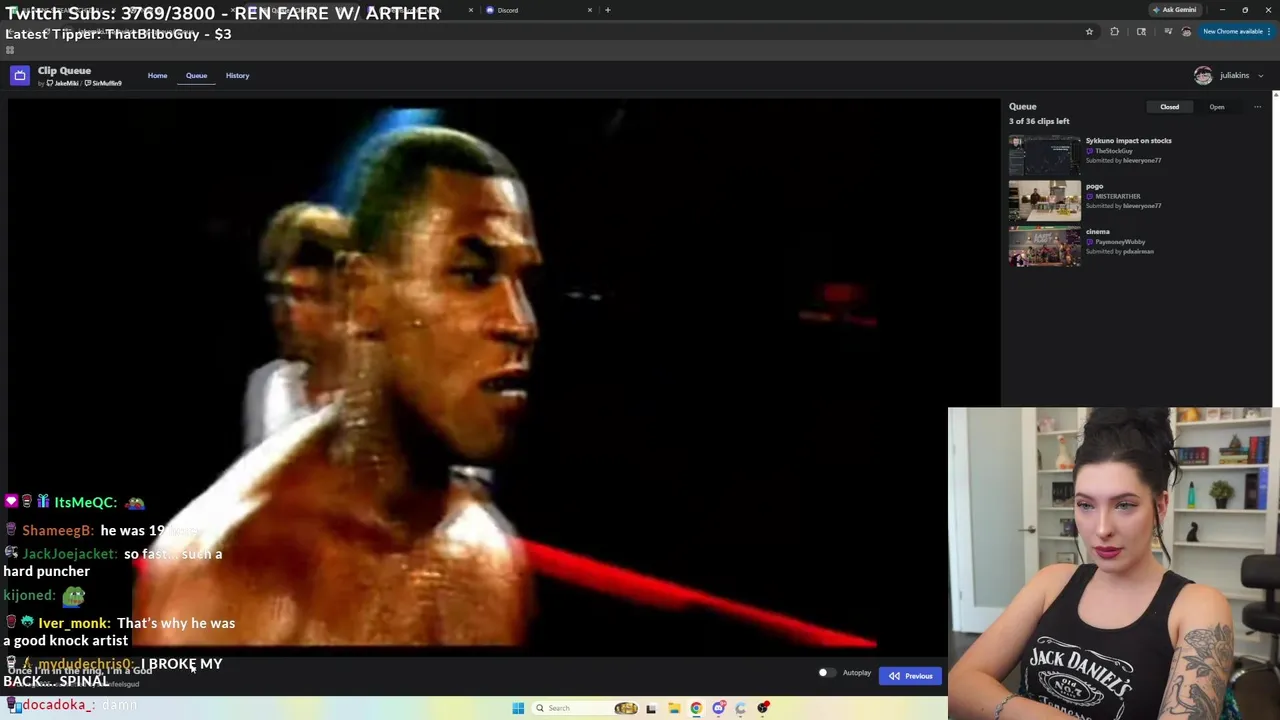Close the Discord browser tab

click(x=590, y=10)
